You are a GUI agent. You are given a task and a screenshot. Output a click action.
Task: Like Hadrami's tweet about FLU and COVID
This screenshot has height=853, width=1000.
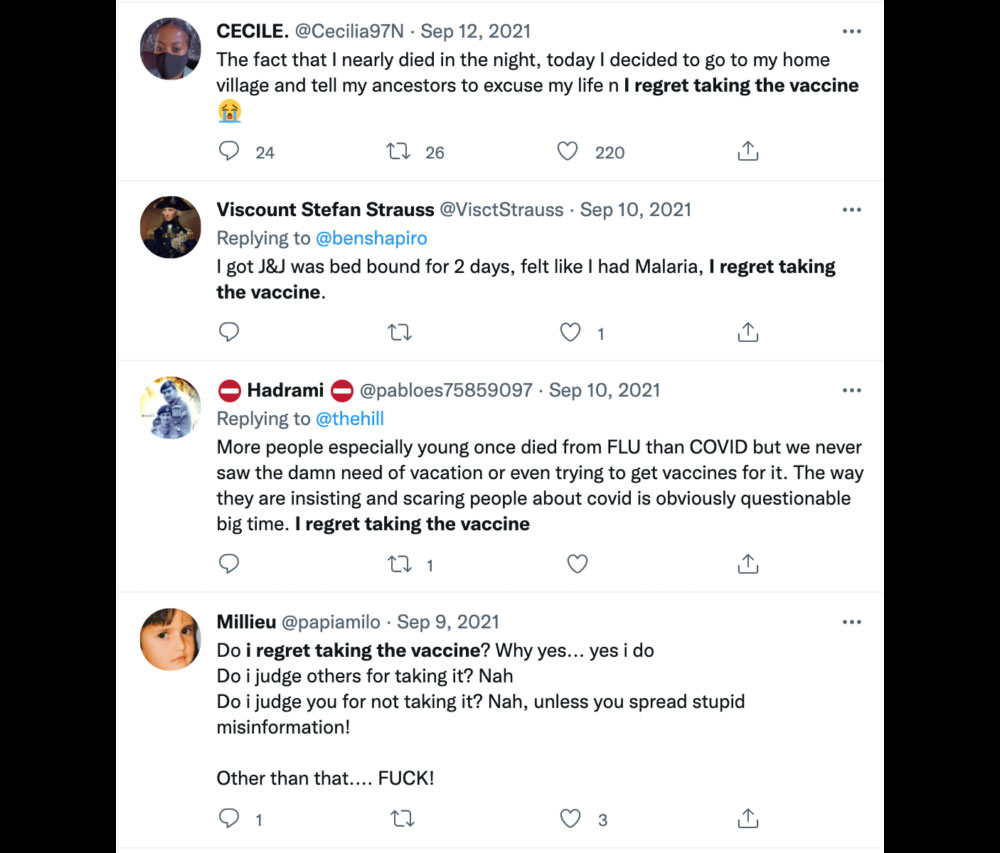577,564
